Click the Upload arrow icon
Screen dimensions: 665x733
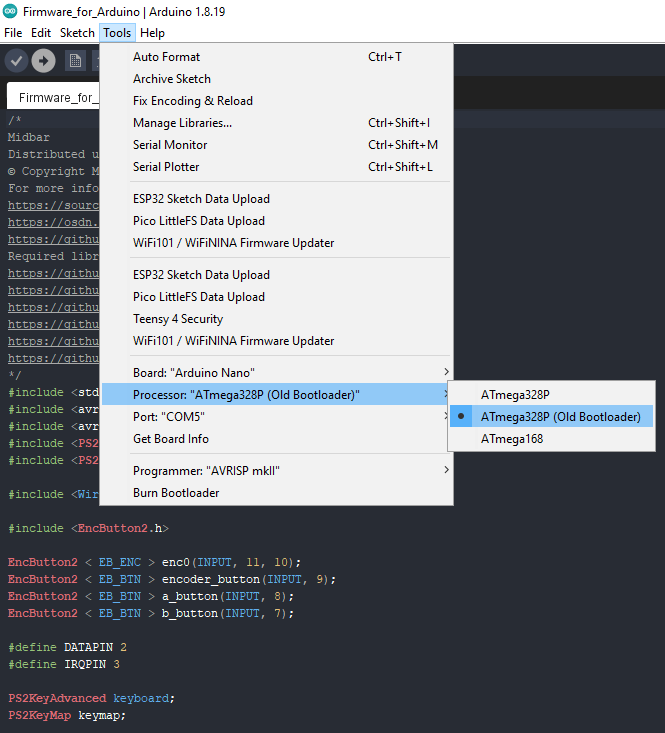pos(43,61)
